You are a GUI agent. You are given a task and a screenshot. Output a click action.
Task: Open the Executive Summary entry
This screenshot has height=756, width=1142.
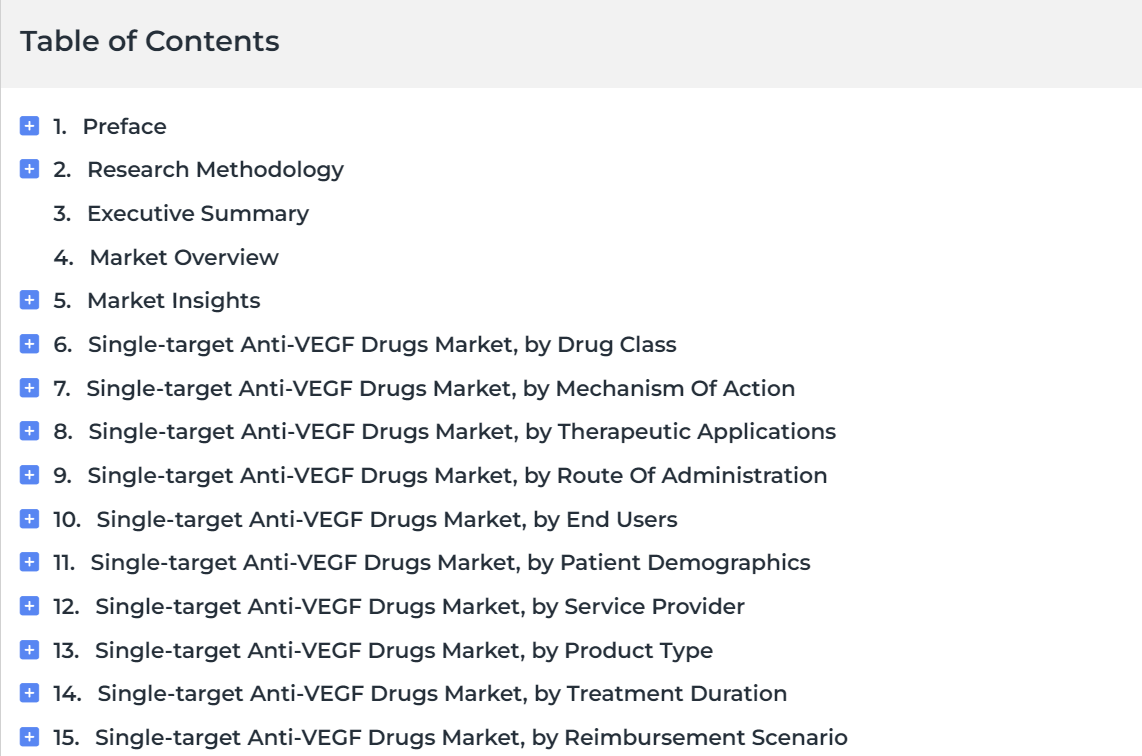coord(198,213)
